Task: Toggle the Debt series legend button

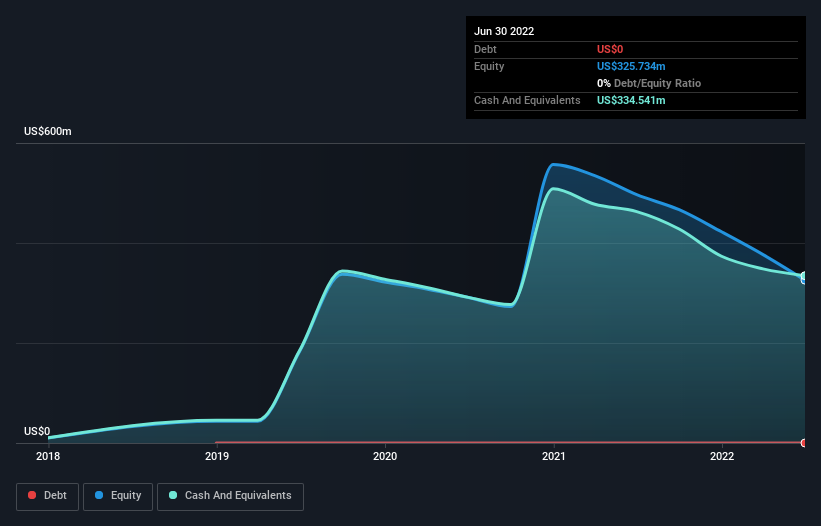Action: coord(48,496)
